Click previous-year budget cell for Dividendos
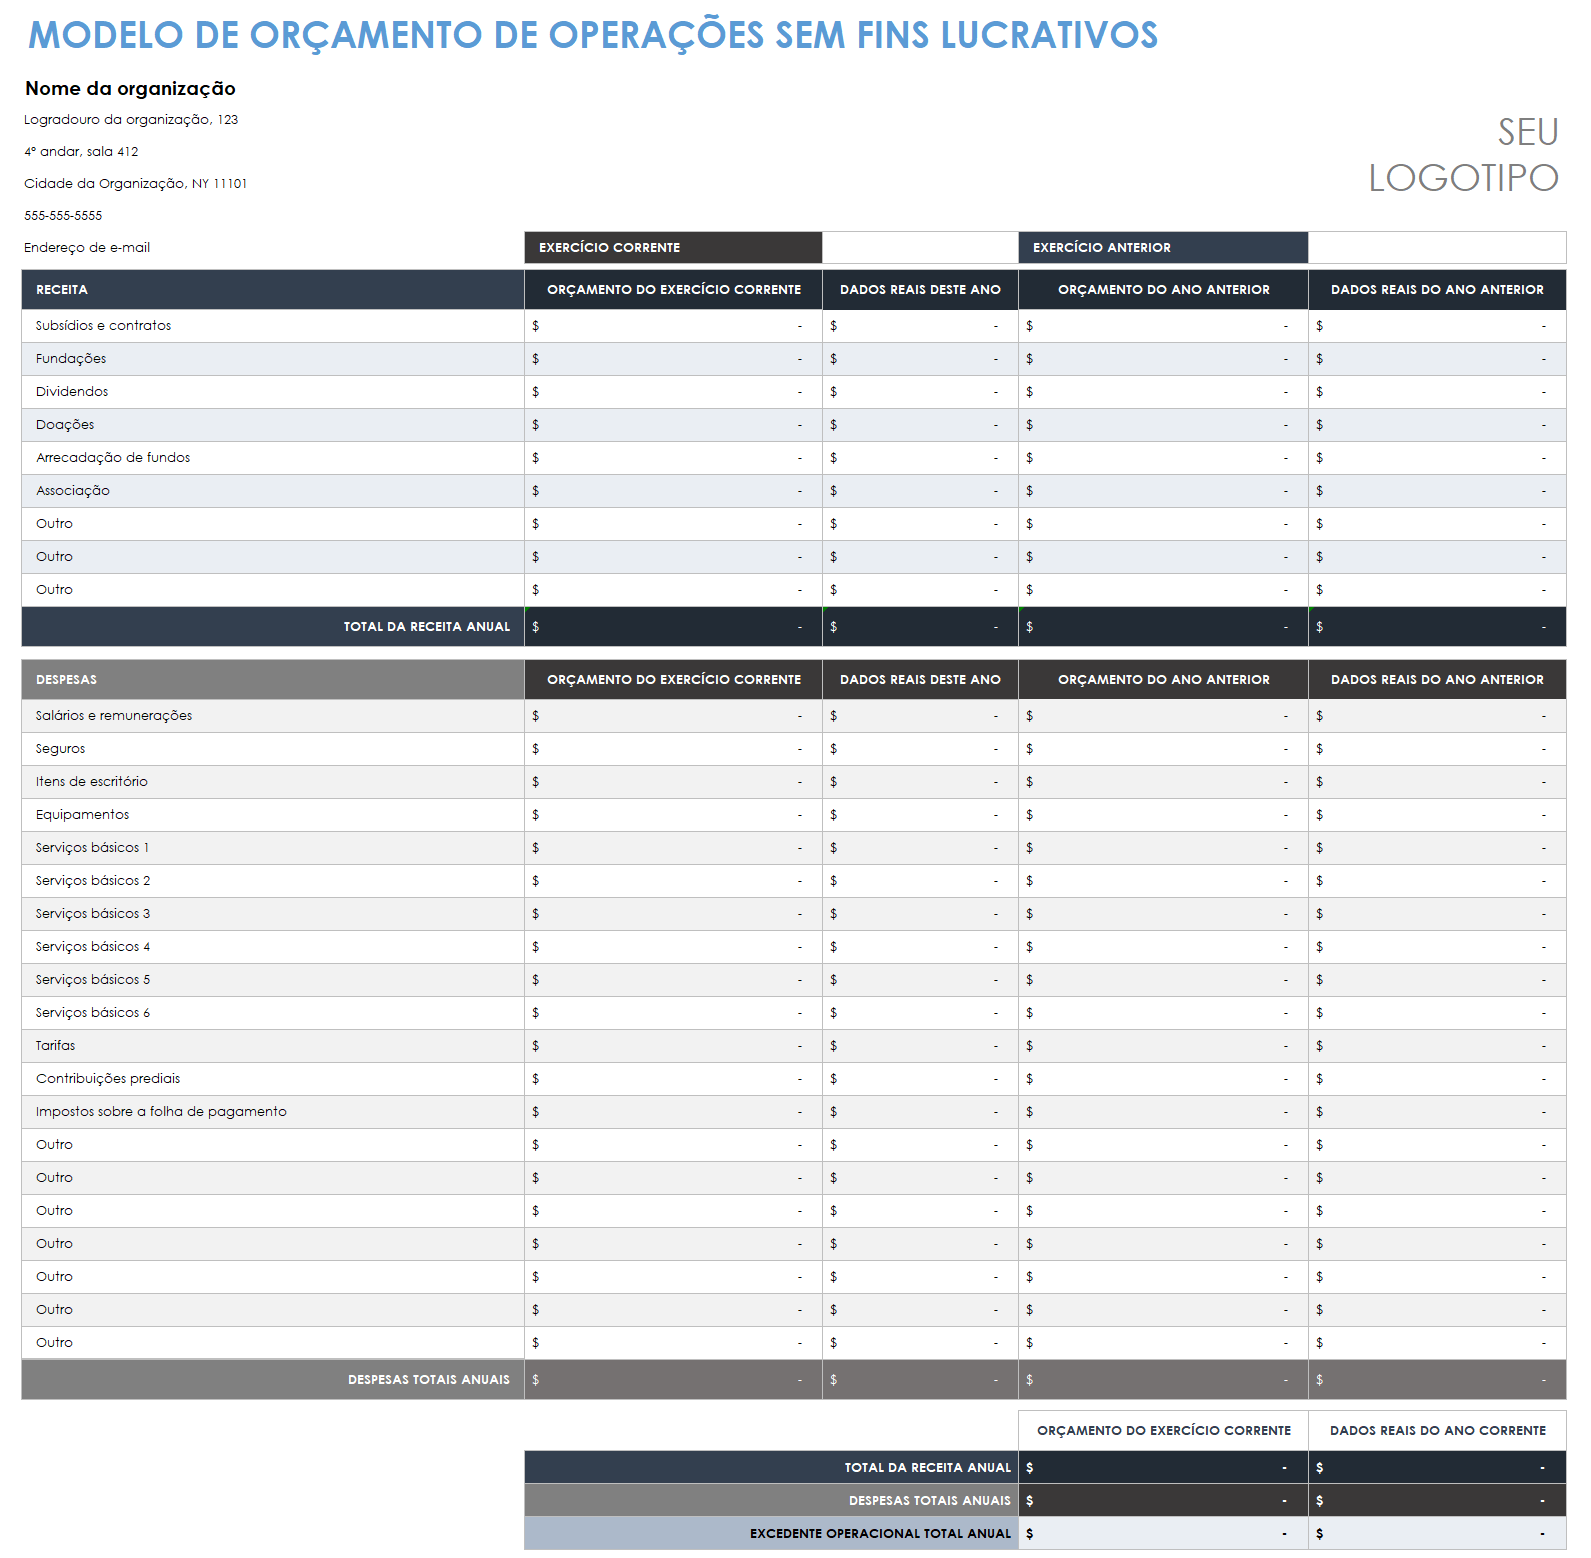Image resolution: width=1591 pixels, height=1558 pixels. (1163, 392)
